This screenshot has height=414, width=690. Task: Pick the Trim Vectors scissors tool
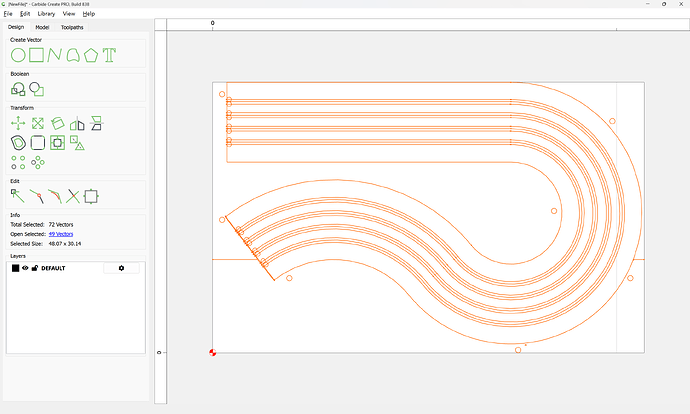click(x=73, y=196)
